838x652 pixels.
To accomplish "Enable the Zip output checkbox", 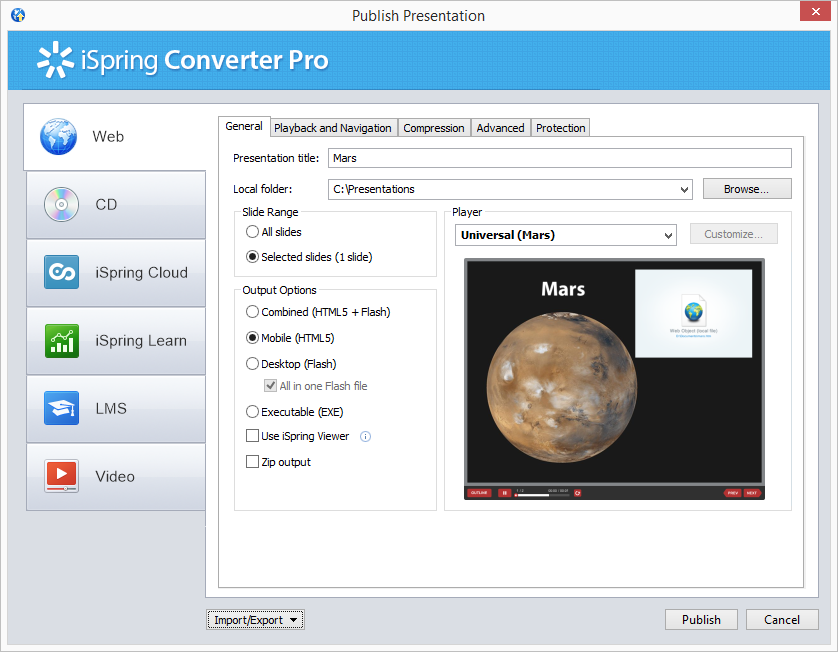I will pos(252,461).
